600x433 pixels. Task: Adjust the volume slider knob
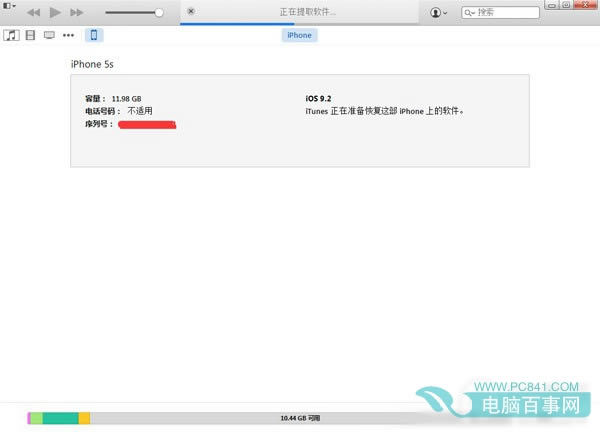tap(159, 13)
